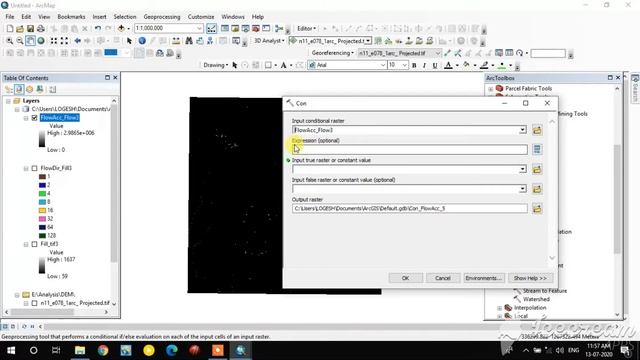Switch TOC to List By Drawing Order
Screen dimensions: 640x360
(9, 89)
